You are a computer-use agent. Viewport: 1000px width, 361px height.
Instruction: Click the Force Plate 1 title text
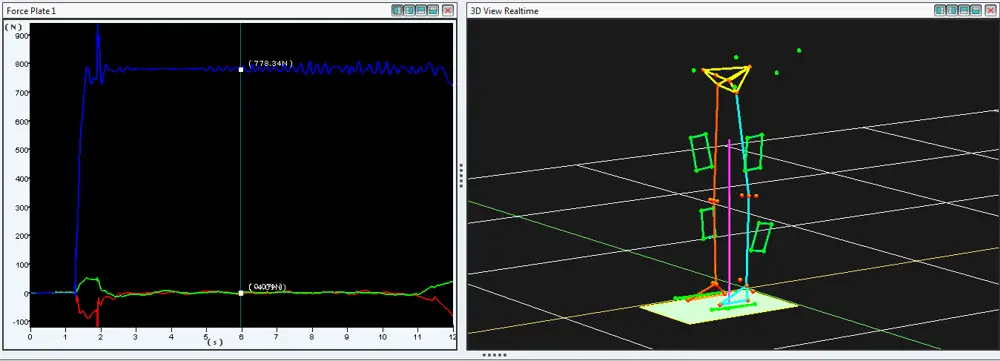click(31, 11)
